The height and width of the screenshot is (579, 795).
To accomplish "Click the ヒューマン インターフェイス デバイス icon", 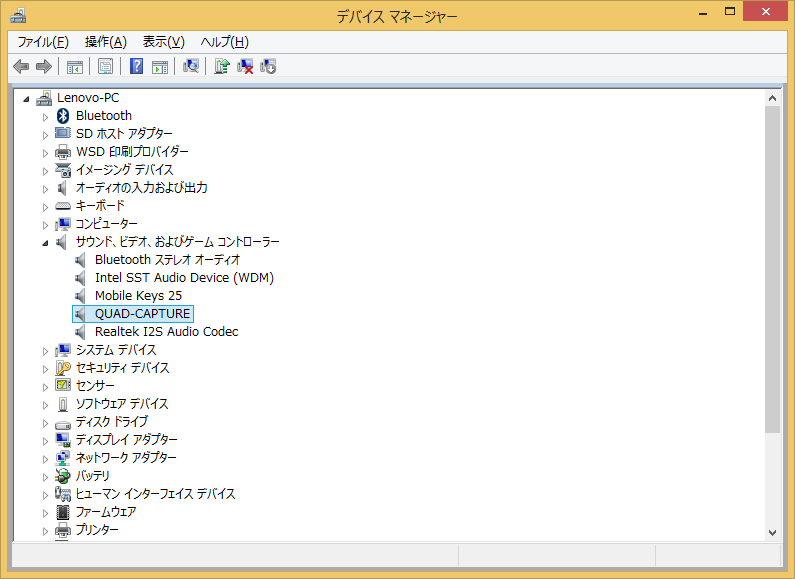I will tap(63, 494).
